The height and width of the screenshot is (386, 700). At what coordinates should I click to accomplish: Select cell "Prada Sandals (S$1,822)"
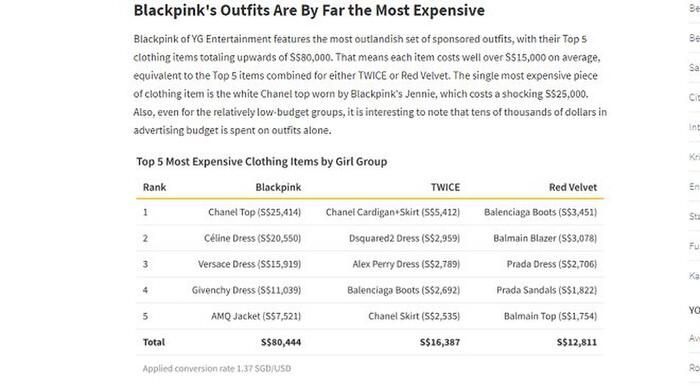tap(546, 290)
